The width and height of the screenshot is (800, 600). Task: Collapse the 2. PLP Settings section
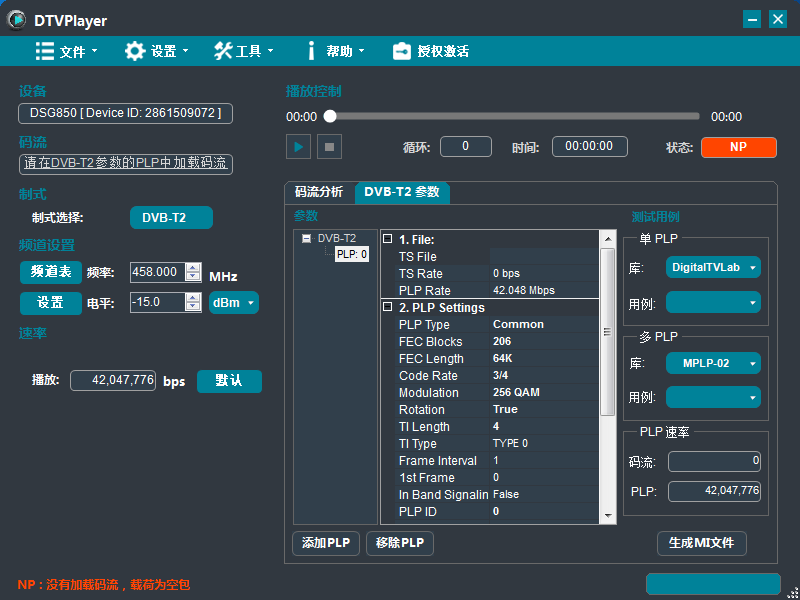388,308
